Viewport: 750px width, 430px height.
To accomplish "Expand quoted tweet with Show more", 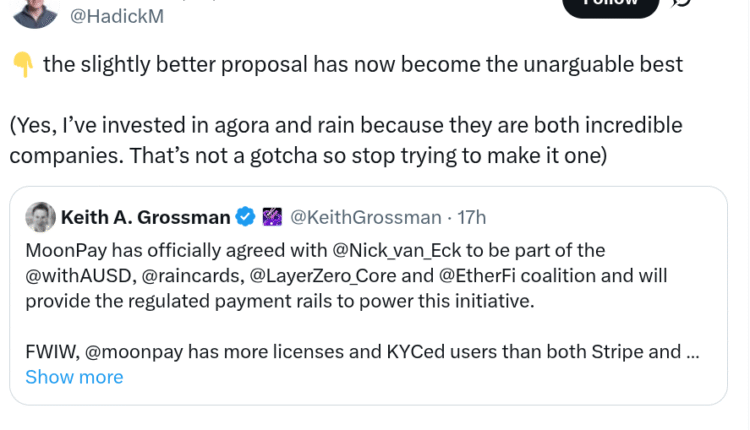I will point(74,377).
